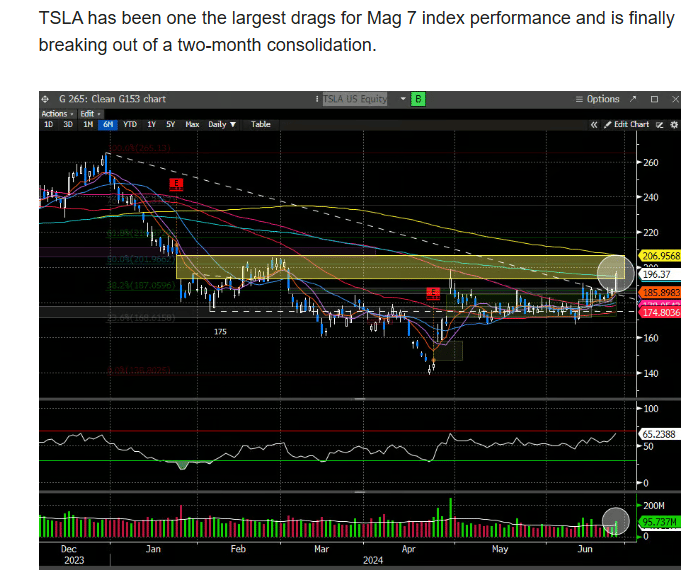Screen dimensions: 700x587
Task: Select the 3D time range
Action: pos(67,125)
